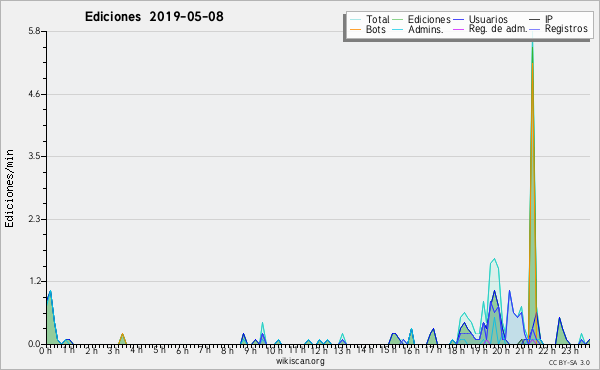The image size is (600, 370).
Task: Click the '22 h' x-axis label
Action: (546, 350)
